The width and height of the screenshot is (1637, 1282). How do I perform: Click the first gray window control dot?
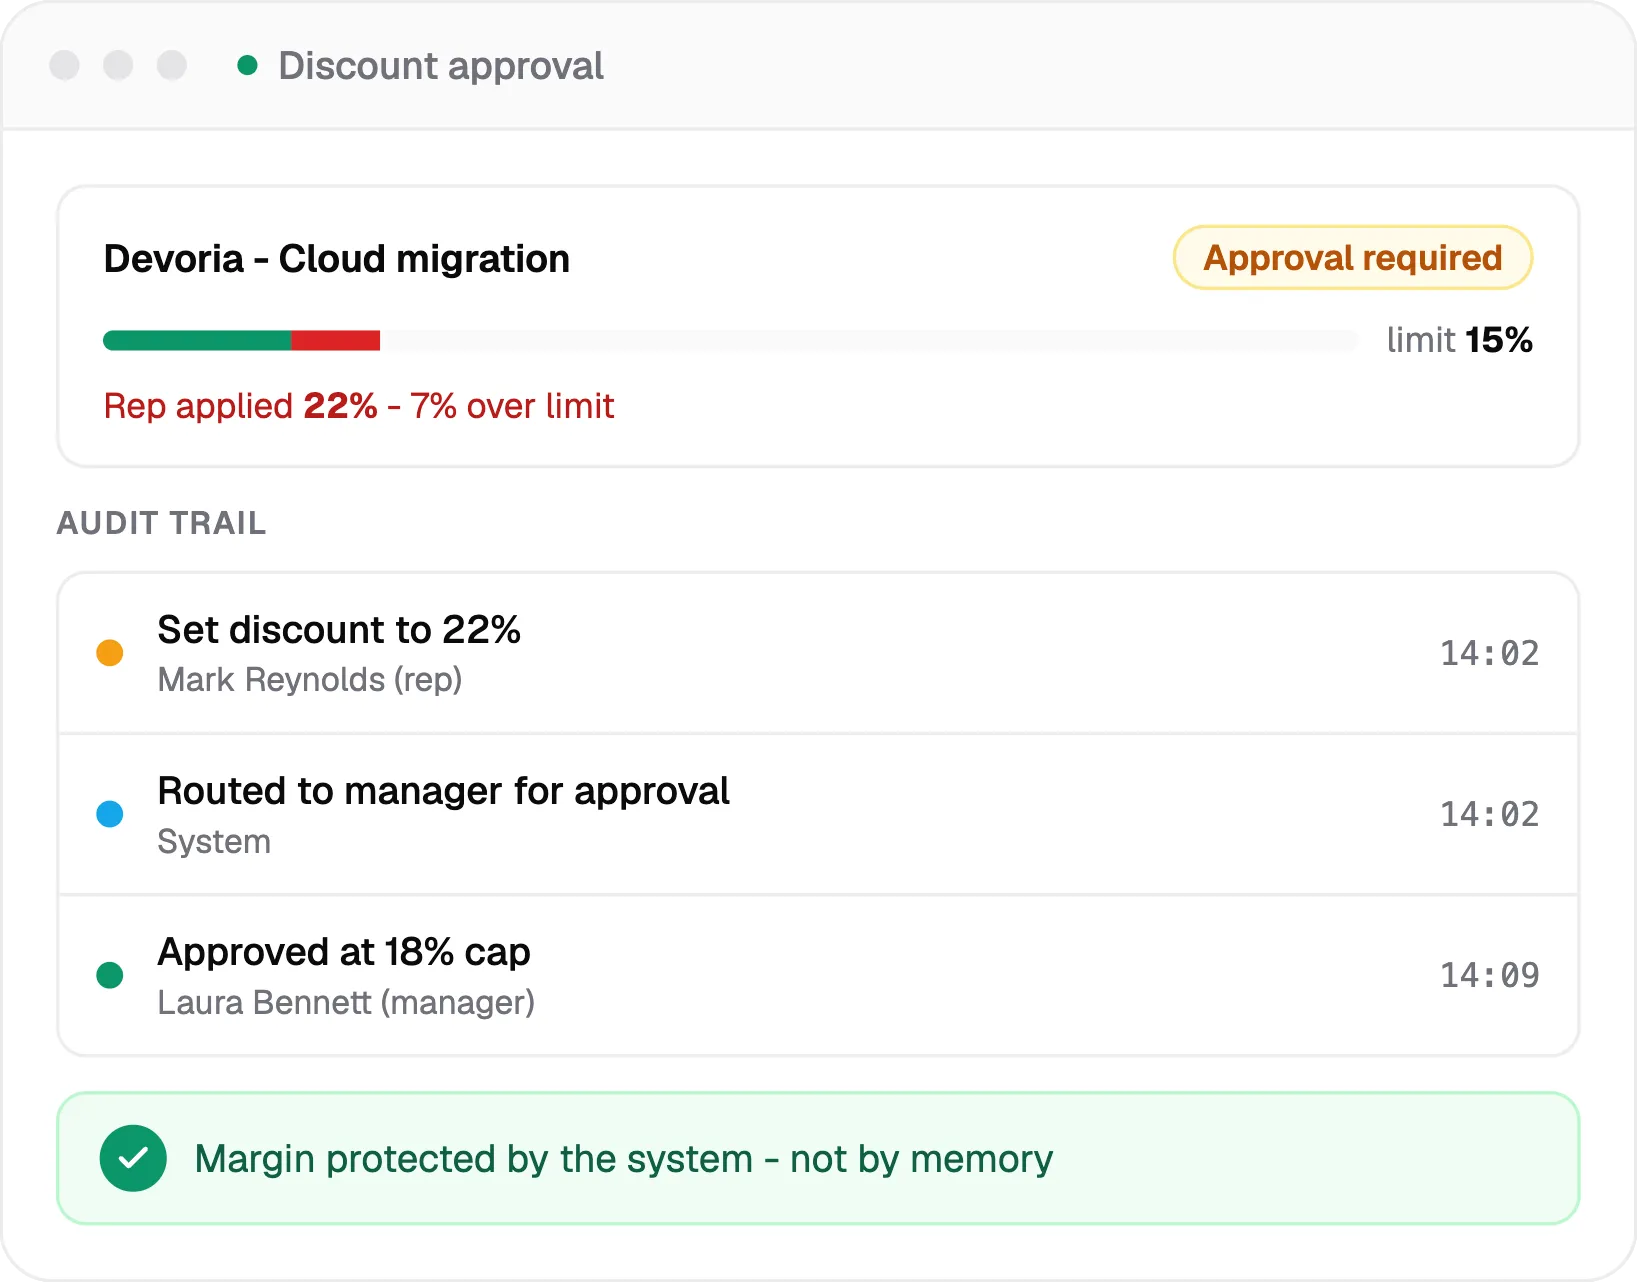pos(65,66)
